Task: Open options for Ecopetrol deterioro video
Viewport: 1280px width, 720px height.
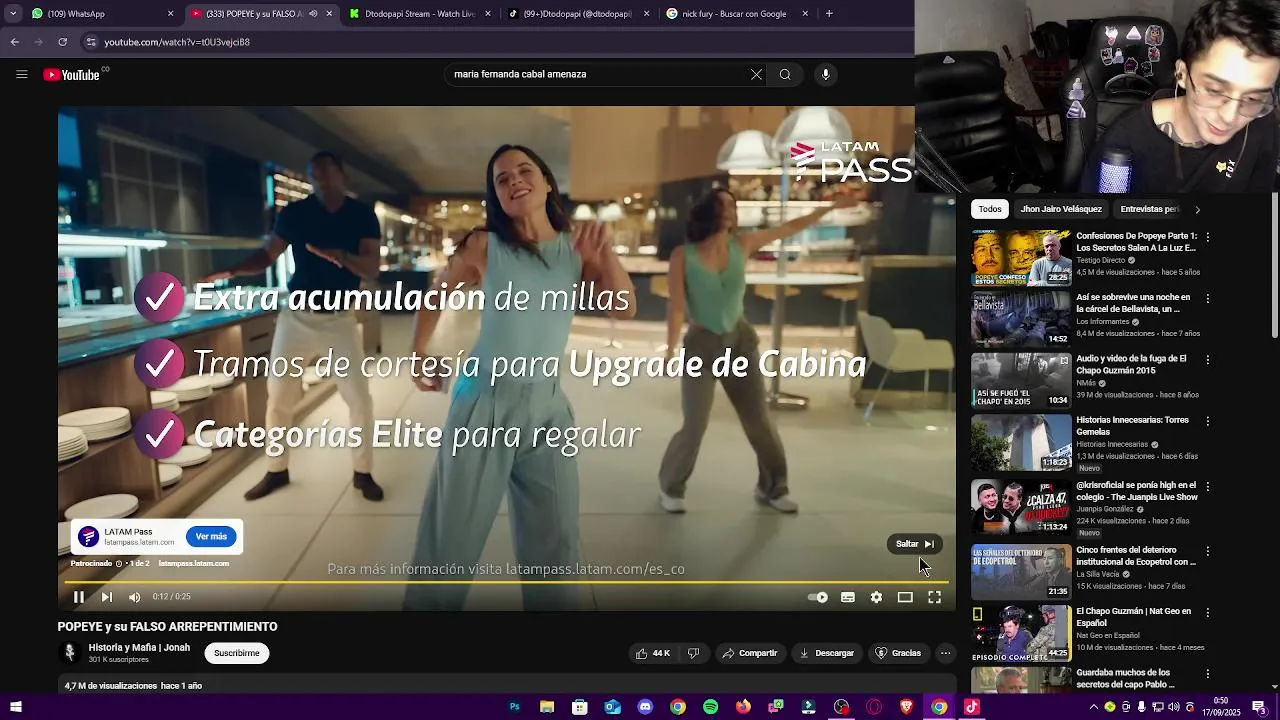Action: tap(1208, 551)
